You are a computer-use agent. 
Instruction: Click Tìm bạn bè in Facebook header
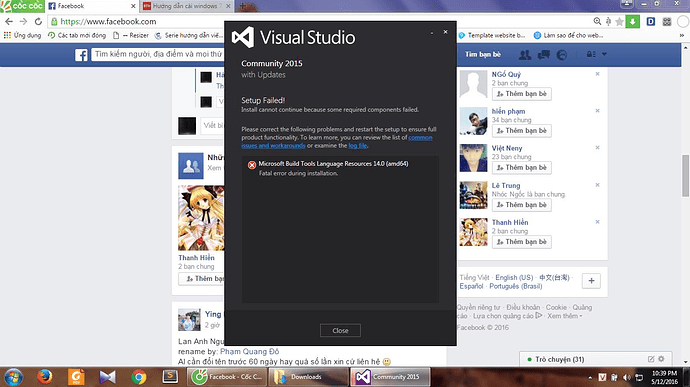483,54
